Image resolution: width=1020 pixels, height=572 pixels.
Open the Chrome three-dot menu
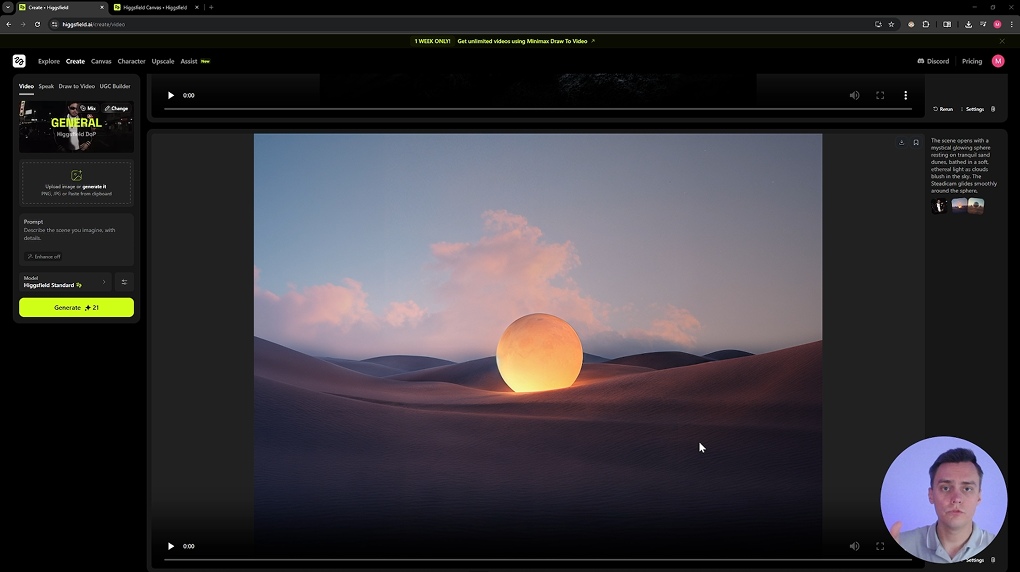click(1012, 24)
